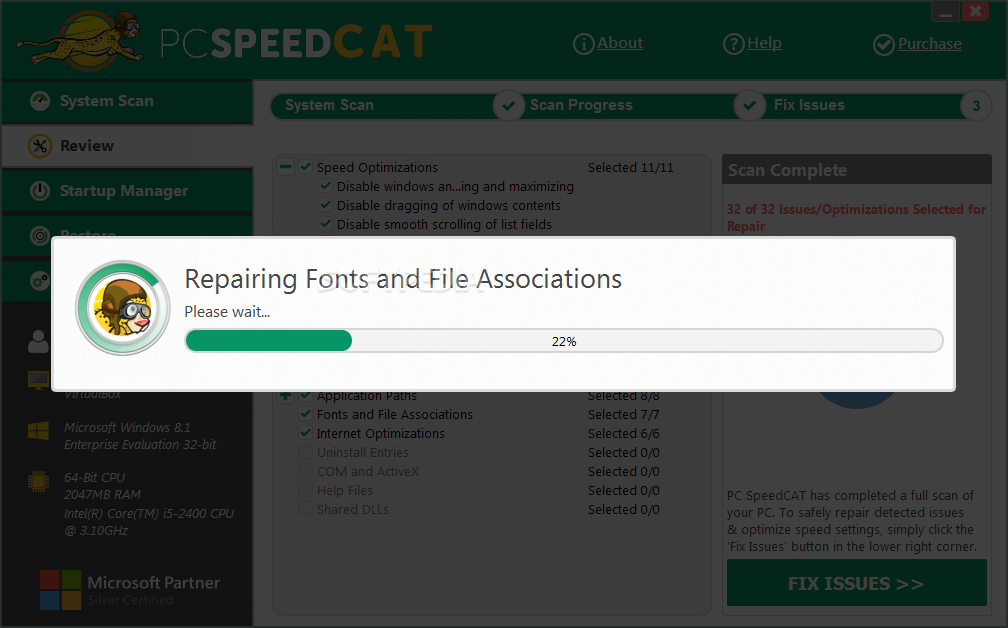Click the CPU chip icon

pos(39,481)
